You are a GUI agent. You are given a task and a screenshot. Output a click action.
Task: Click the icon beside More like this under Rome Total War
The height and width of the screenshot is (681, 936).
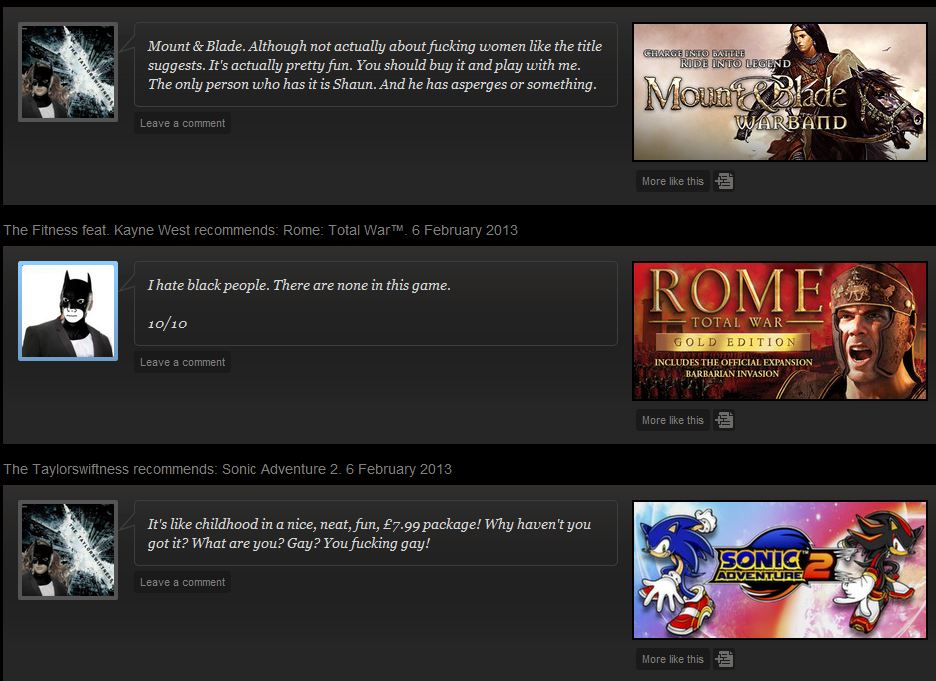tap(724, 420)
